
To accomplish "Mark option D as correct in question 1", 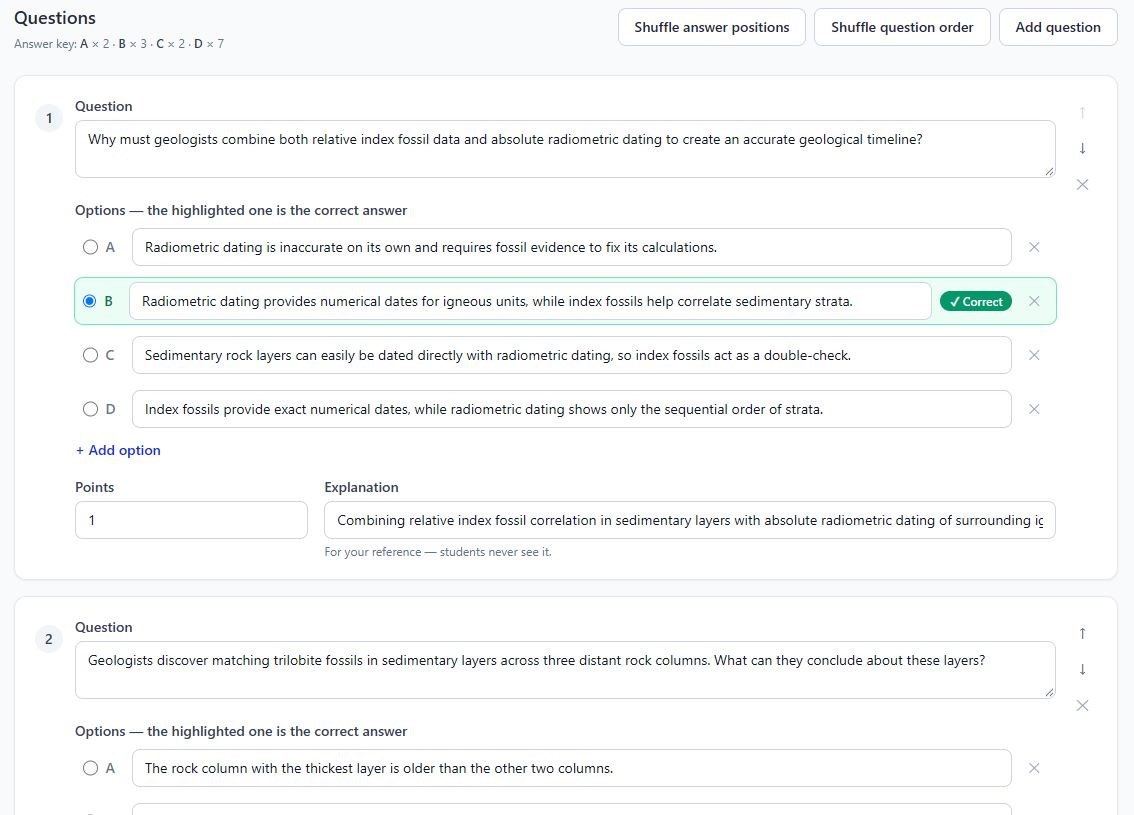I will [90, 409].
